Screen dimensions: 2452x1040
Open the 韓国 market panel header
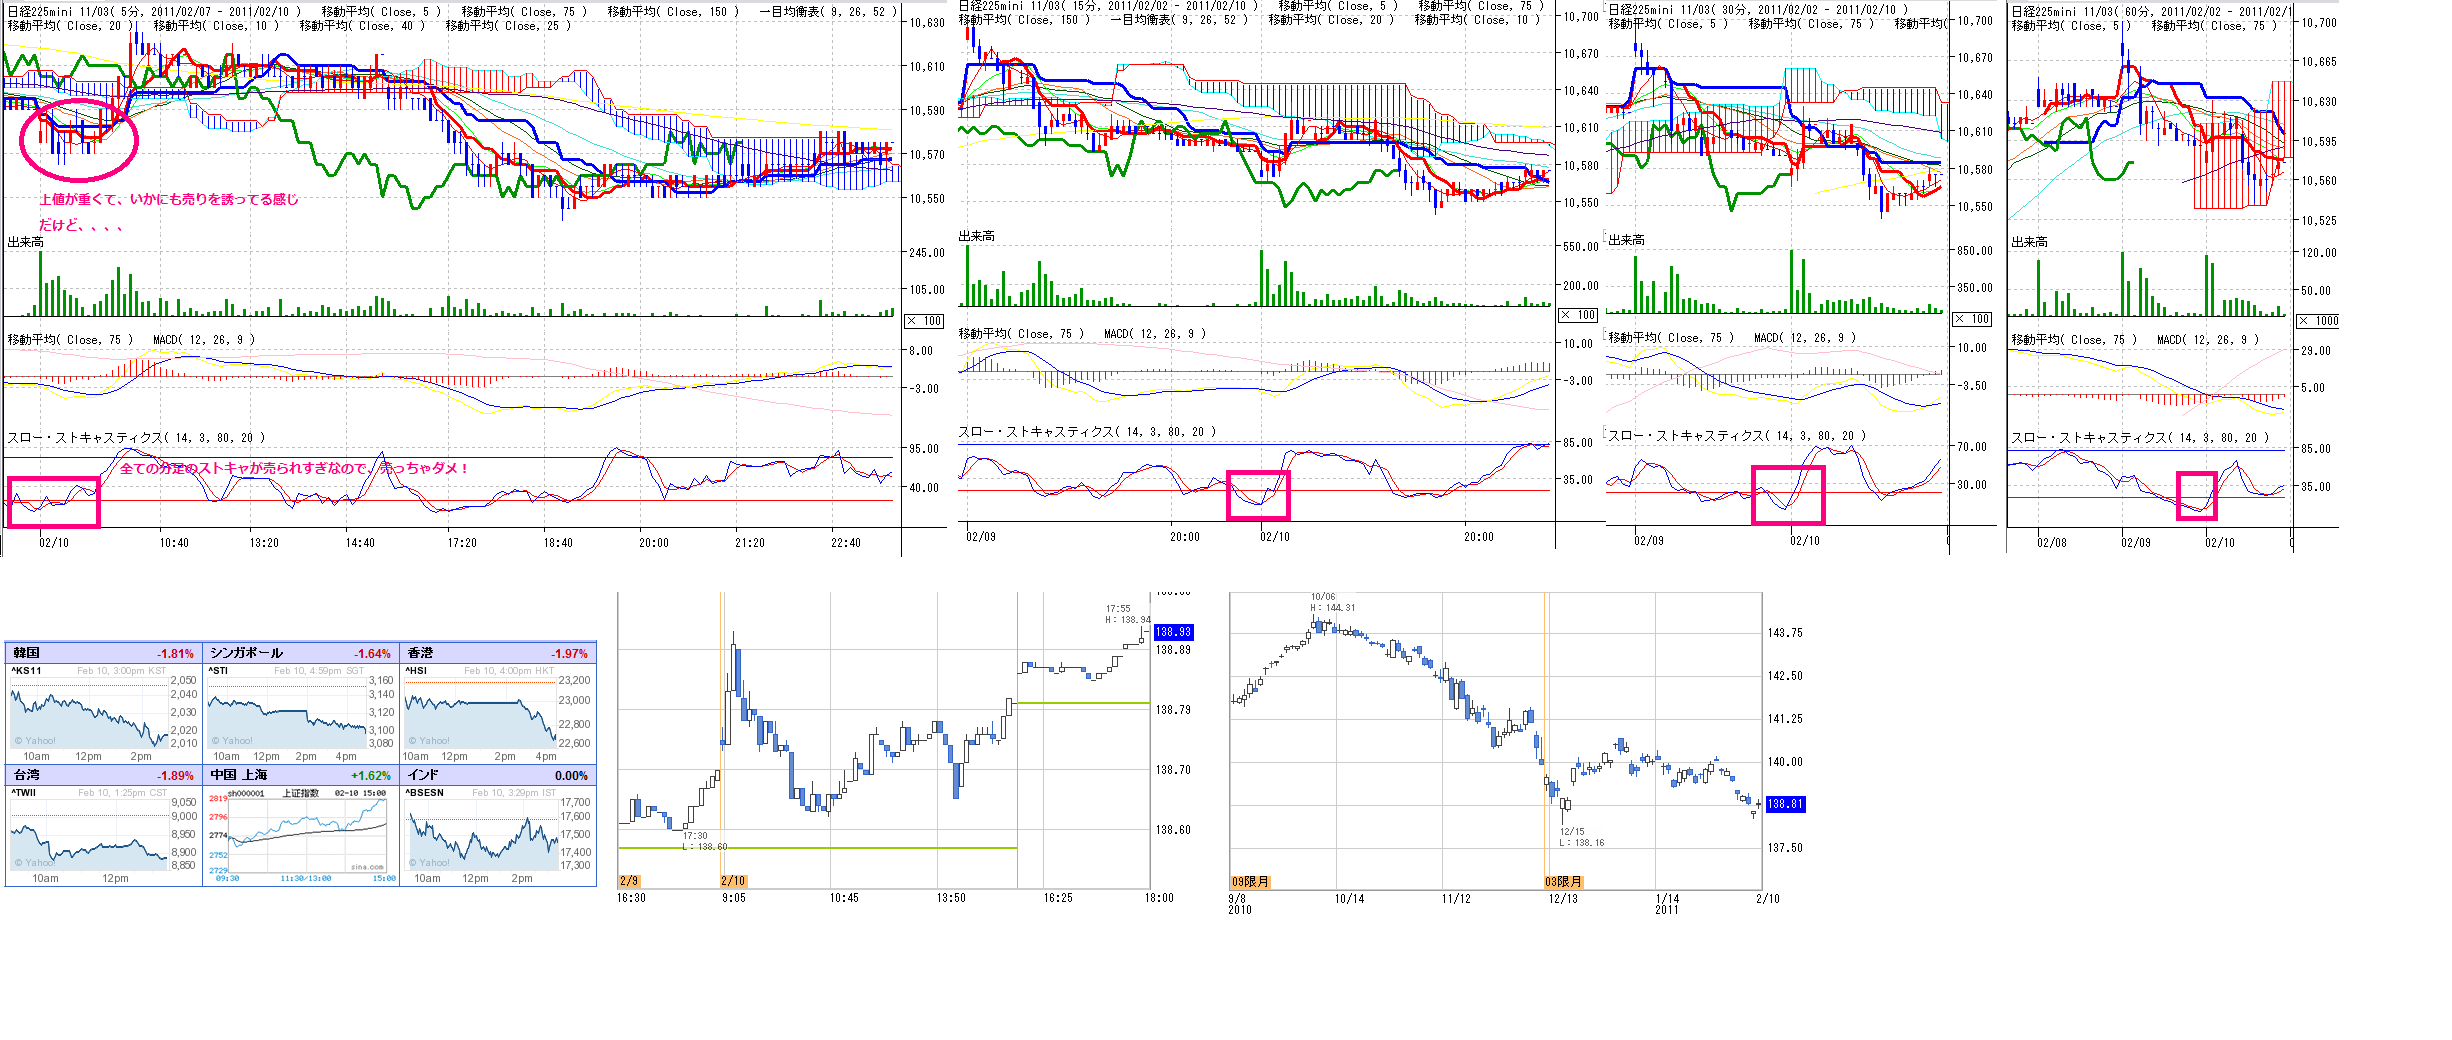pyautogui.click(x=103, y=653)
